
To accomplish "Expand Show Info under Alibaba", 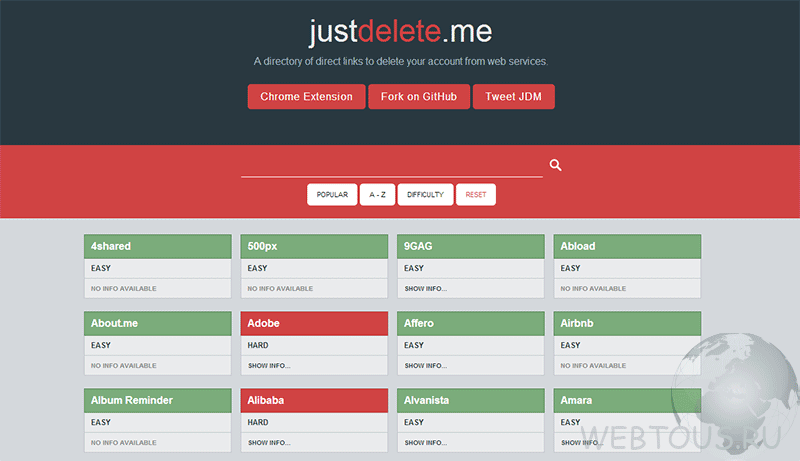I will 269,442.
